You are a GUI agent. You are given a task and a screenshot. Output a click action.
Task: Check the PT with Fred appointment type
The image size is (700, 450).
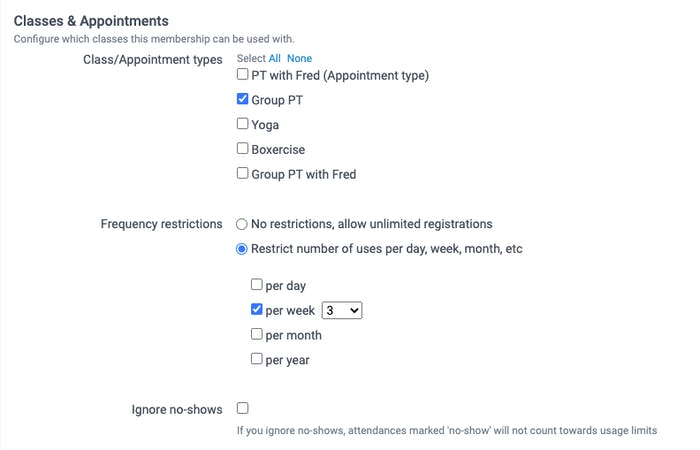click(243, 75)
